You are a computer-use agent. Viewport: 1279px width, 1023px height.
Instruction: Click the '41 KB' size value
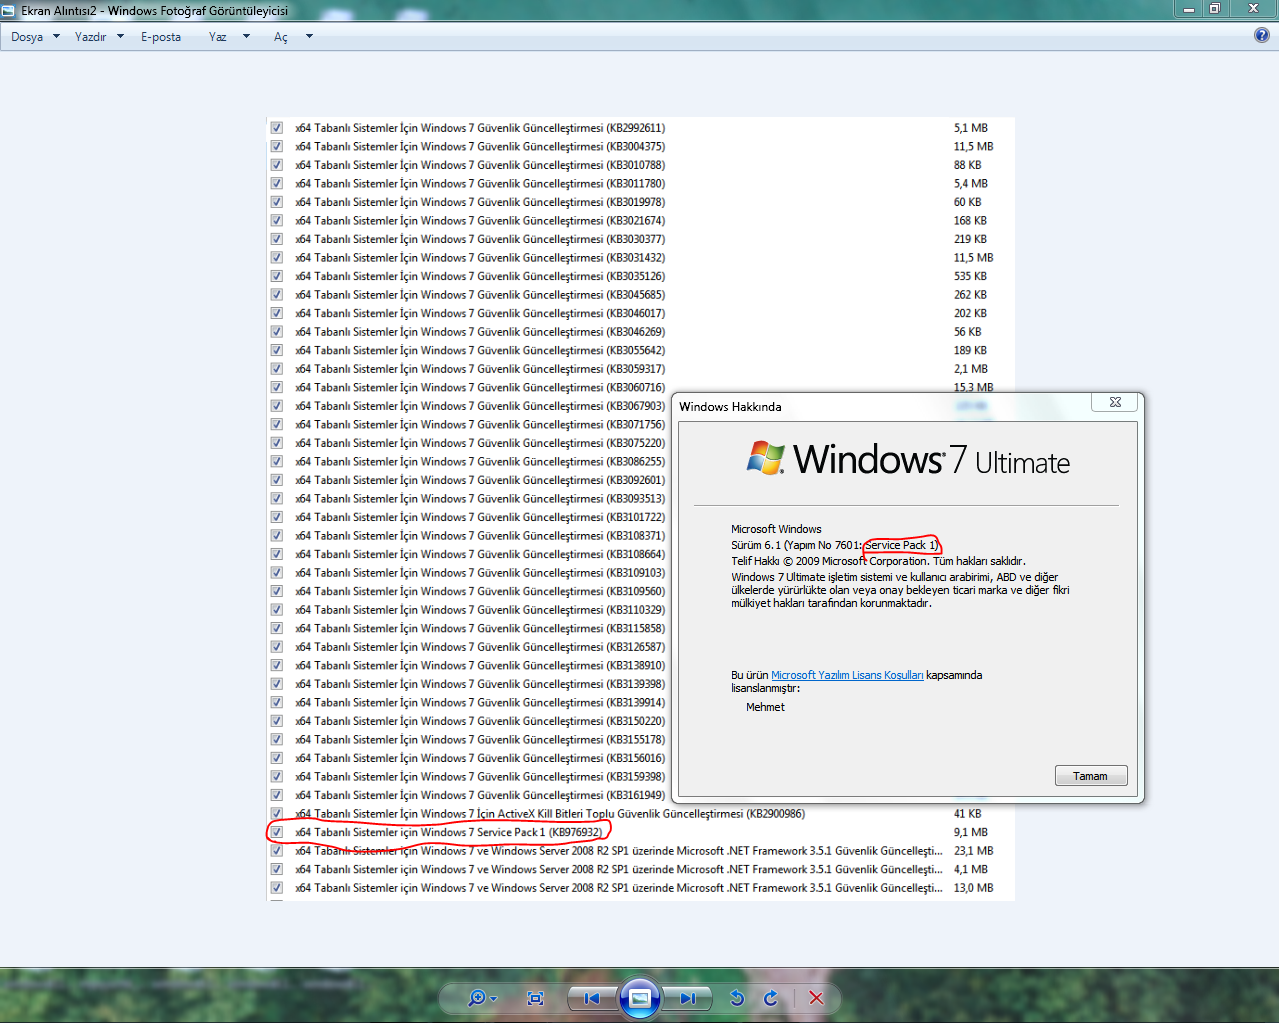pyautogui.click(x=968, y=814)
